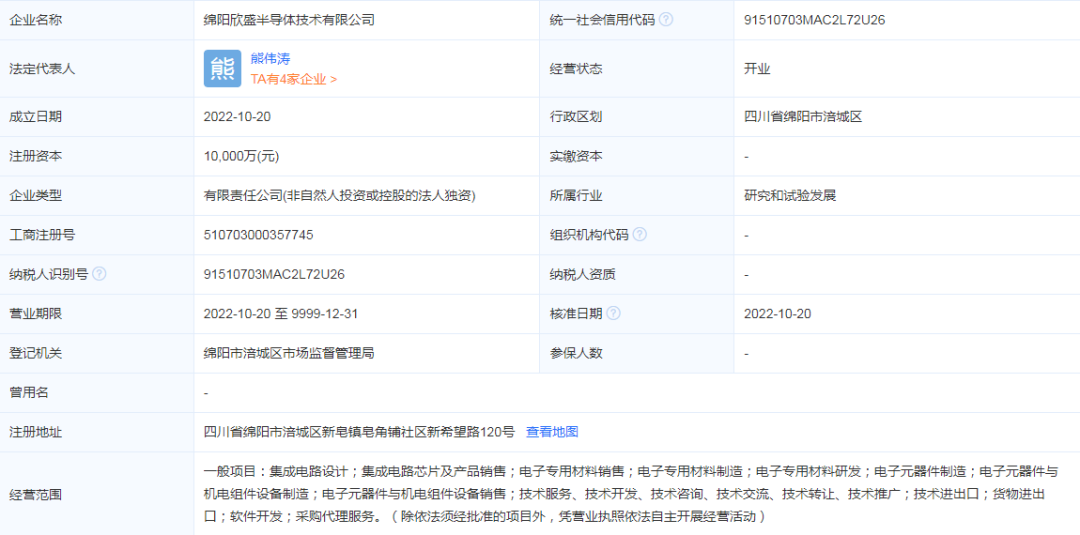Click the help icon beside 组织机构代码

[x=639, y=235]
